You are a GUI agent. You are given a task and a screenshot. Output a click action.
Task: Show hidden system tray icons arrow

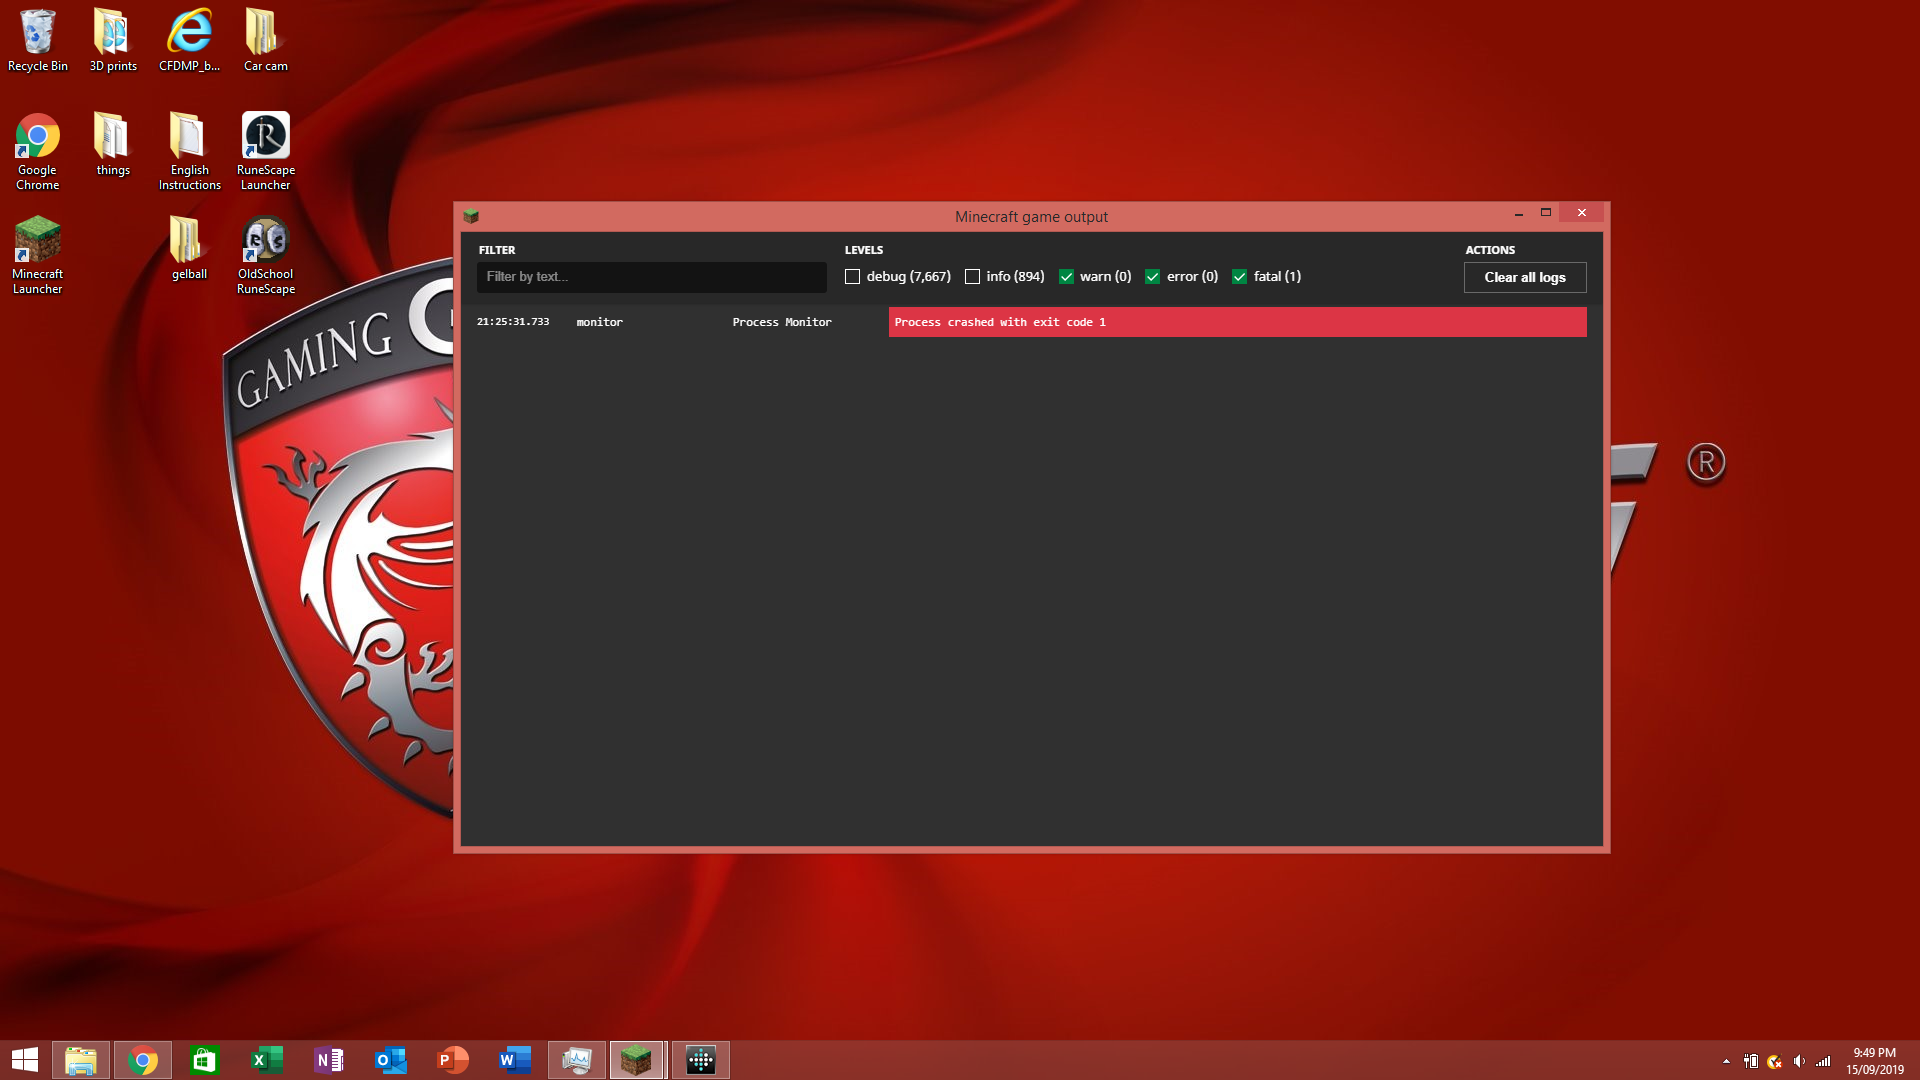pyautogui.click(x=1726, y=1061)
